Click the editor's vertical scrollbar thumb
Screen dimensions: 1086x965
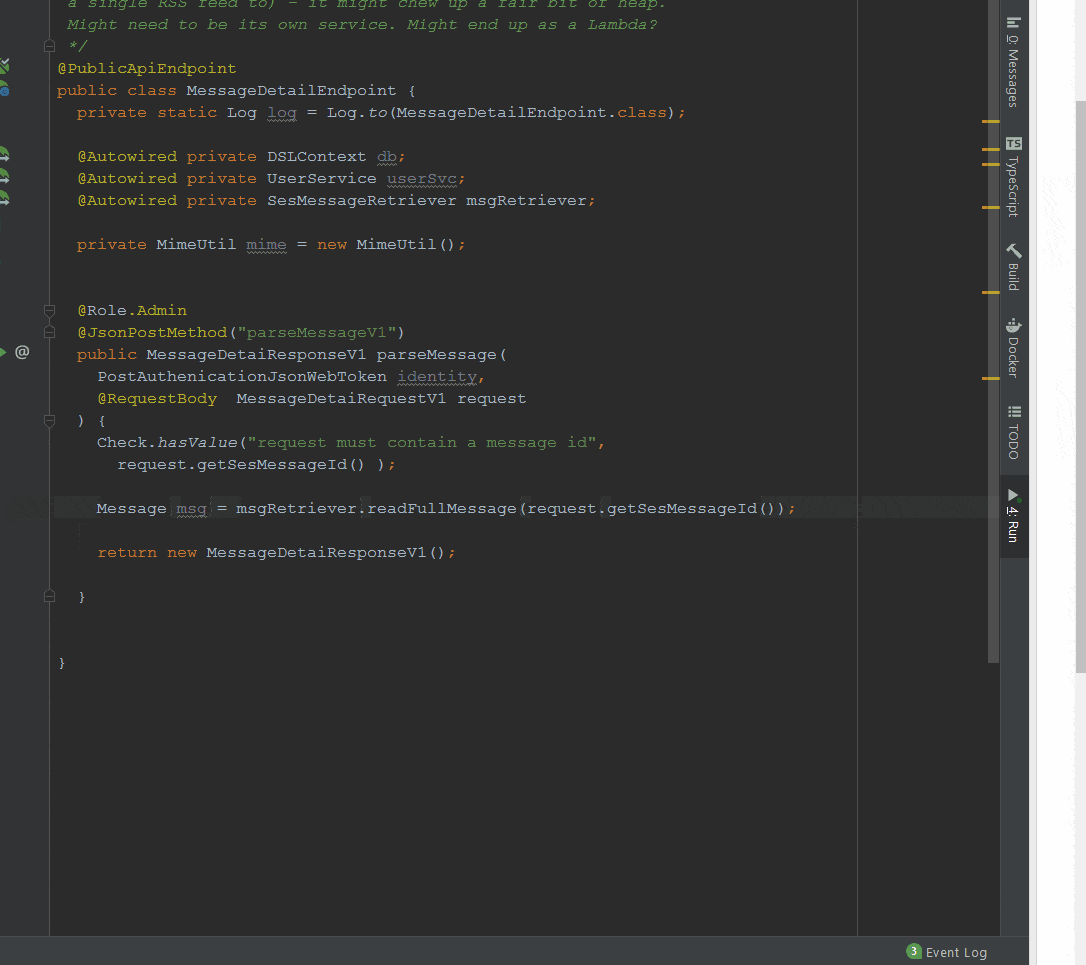(x=993, y=331)
